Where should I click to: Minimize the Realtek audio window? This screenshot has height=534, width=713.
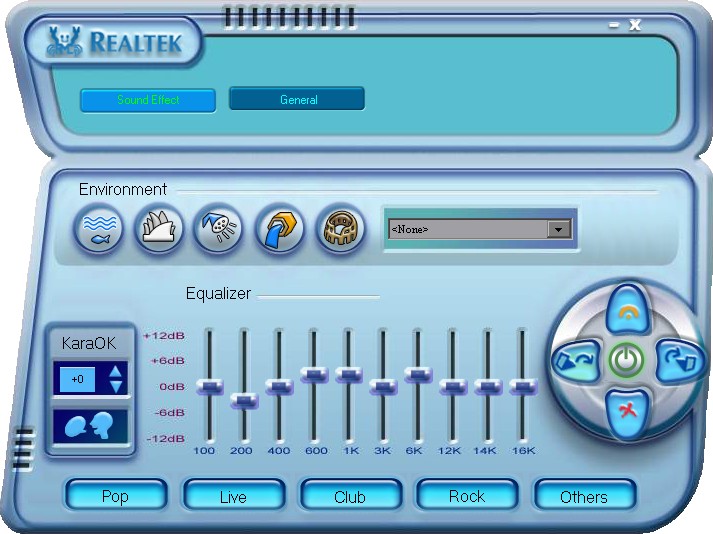click(614, 25)
